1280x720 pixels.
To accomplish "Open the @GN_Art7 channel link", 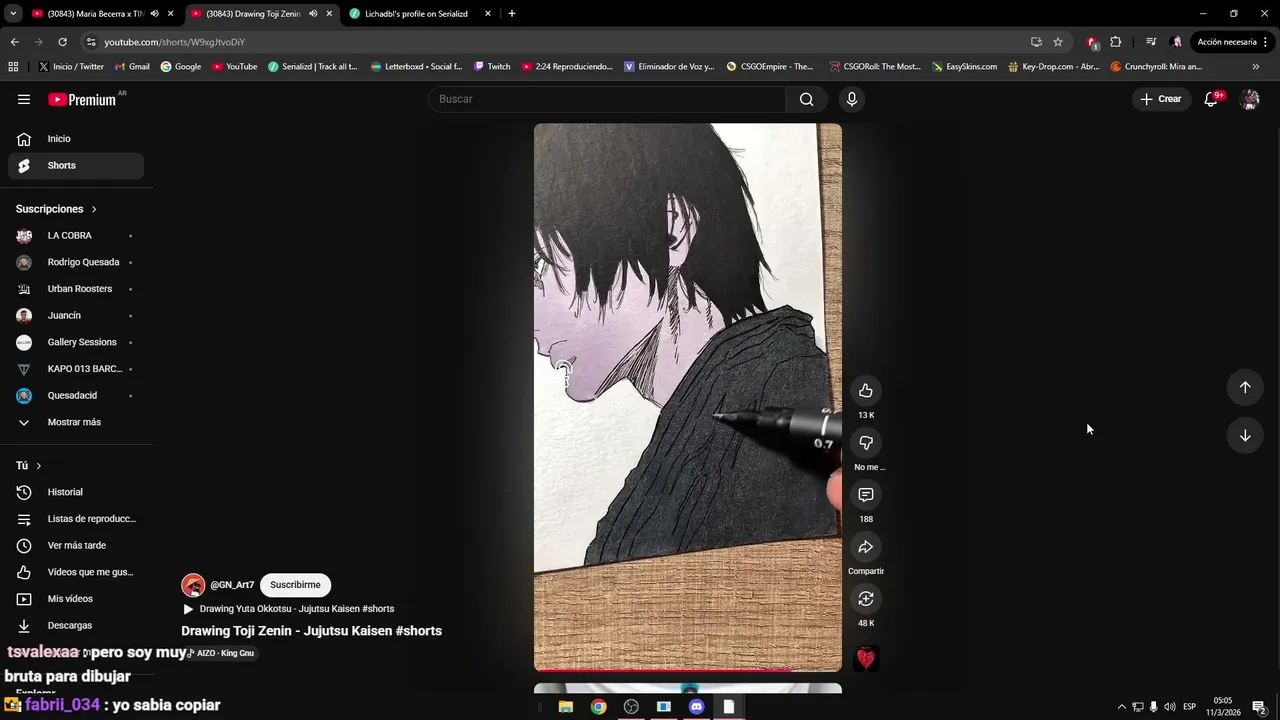I will 231,585.
